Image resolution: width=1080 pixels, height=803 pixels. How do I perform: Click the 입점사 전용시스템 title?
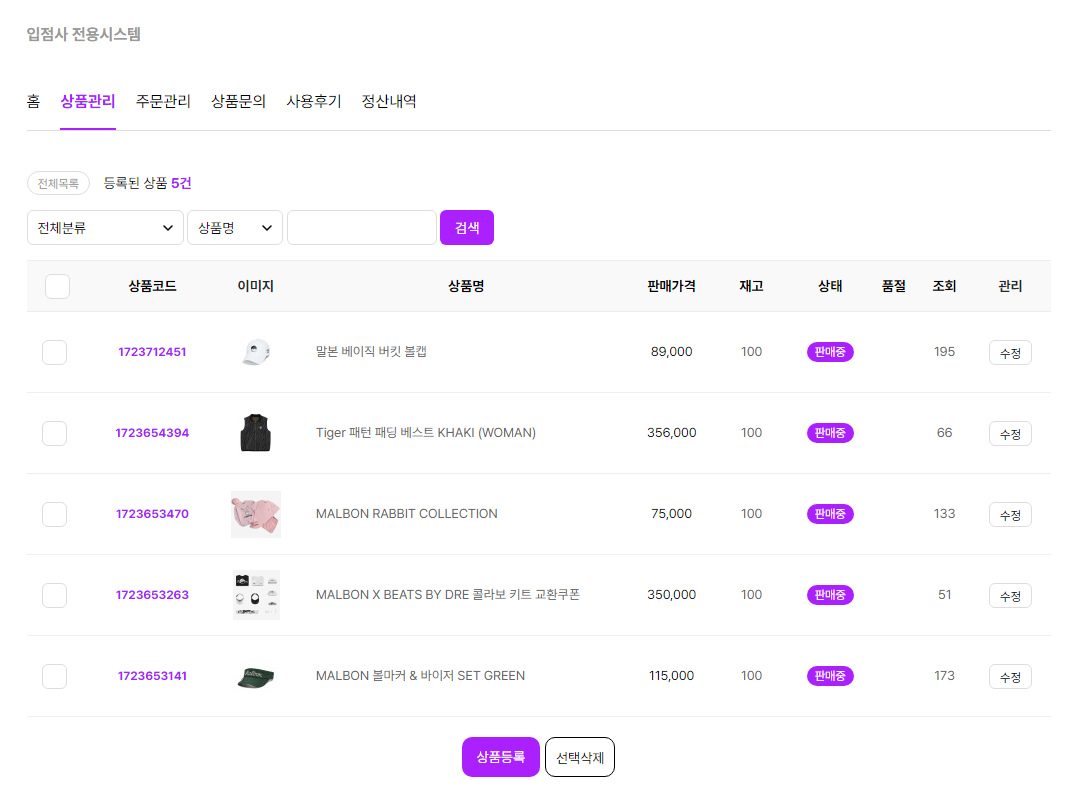pyautogui.click(x=83, y=34)
